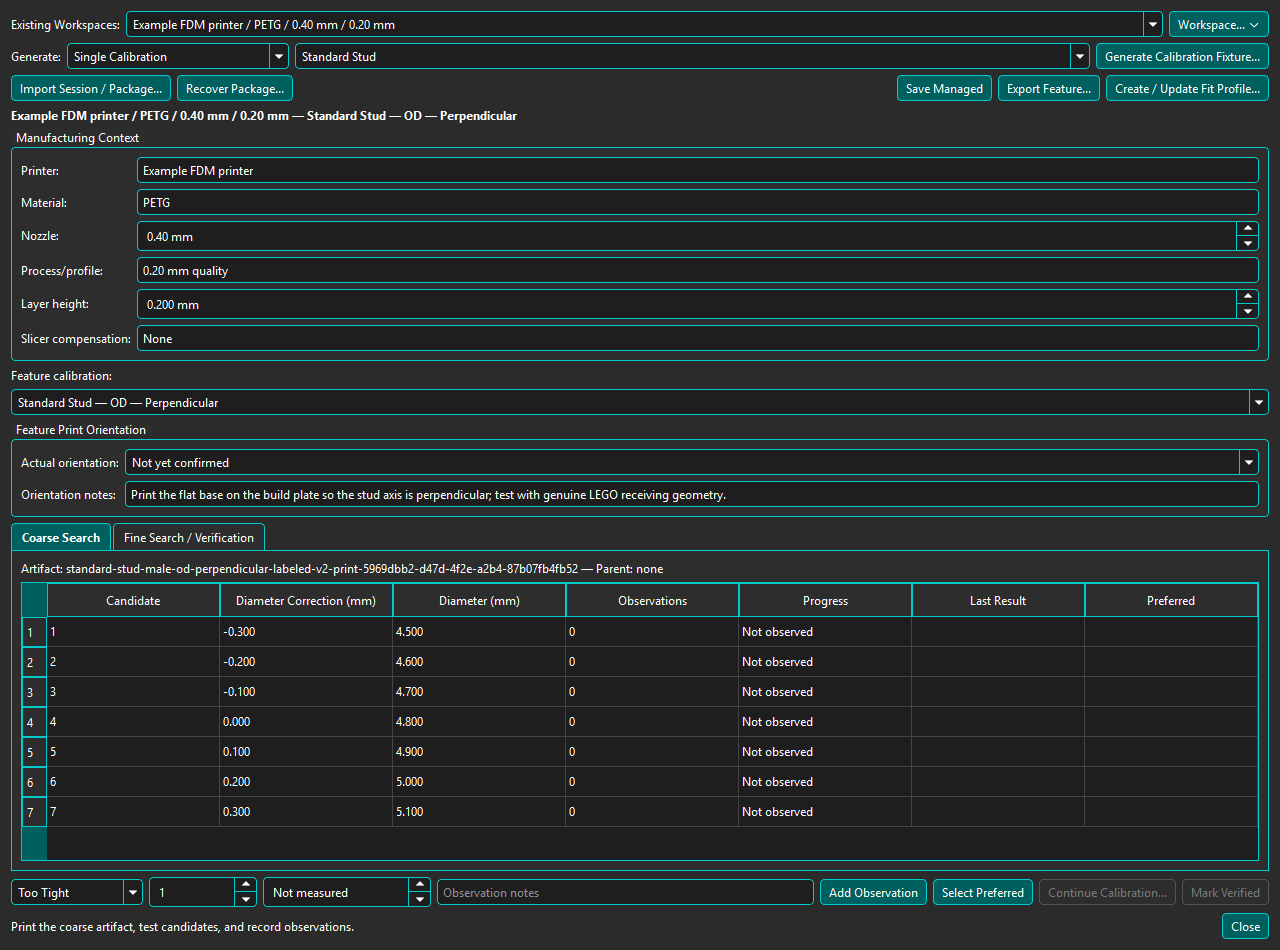Increase the Nozzle size with up arrow
The width and height of the screenshot is (1280, 950).
coord(1247,229)
